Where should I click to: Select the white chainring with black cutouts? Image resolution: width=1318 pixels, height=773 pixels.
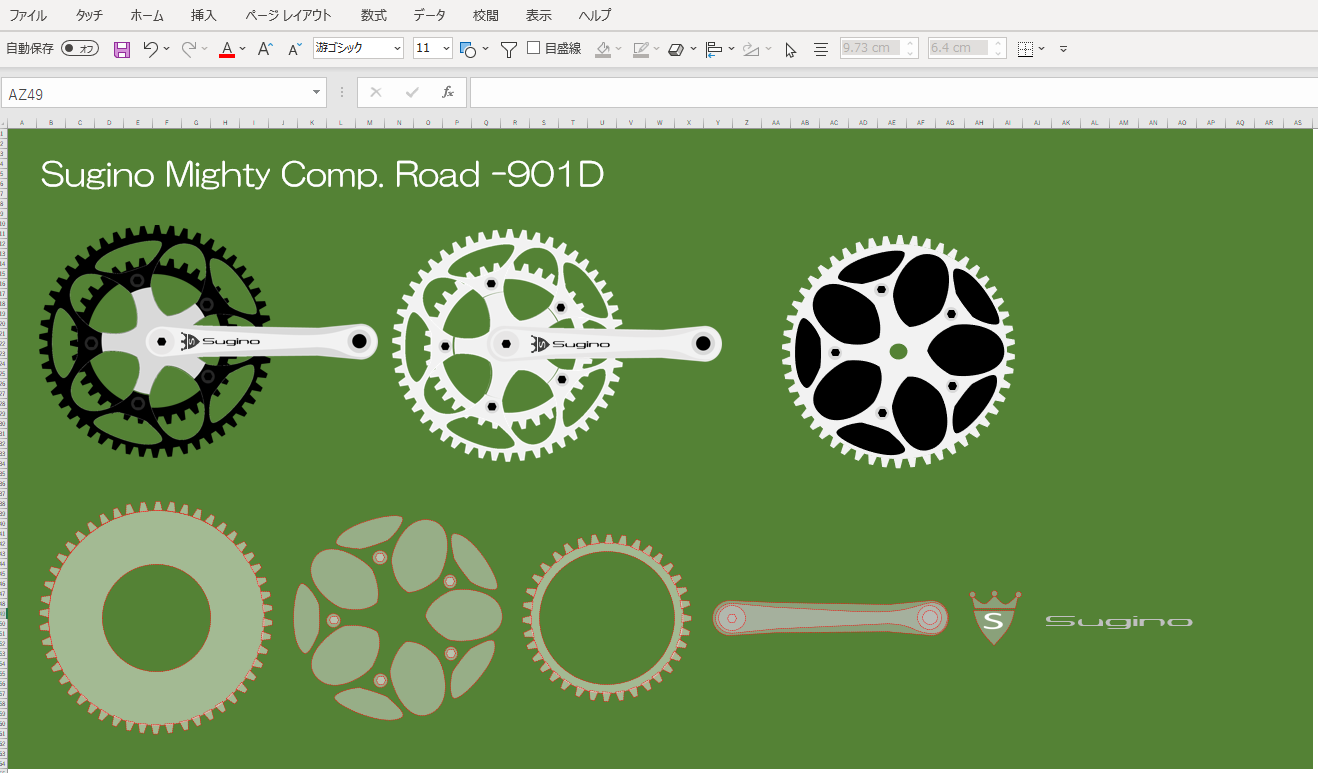click(898, 351)
